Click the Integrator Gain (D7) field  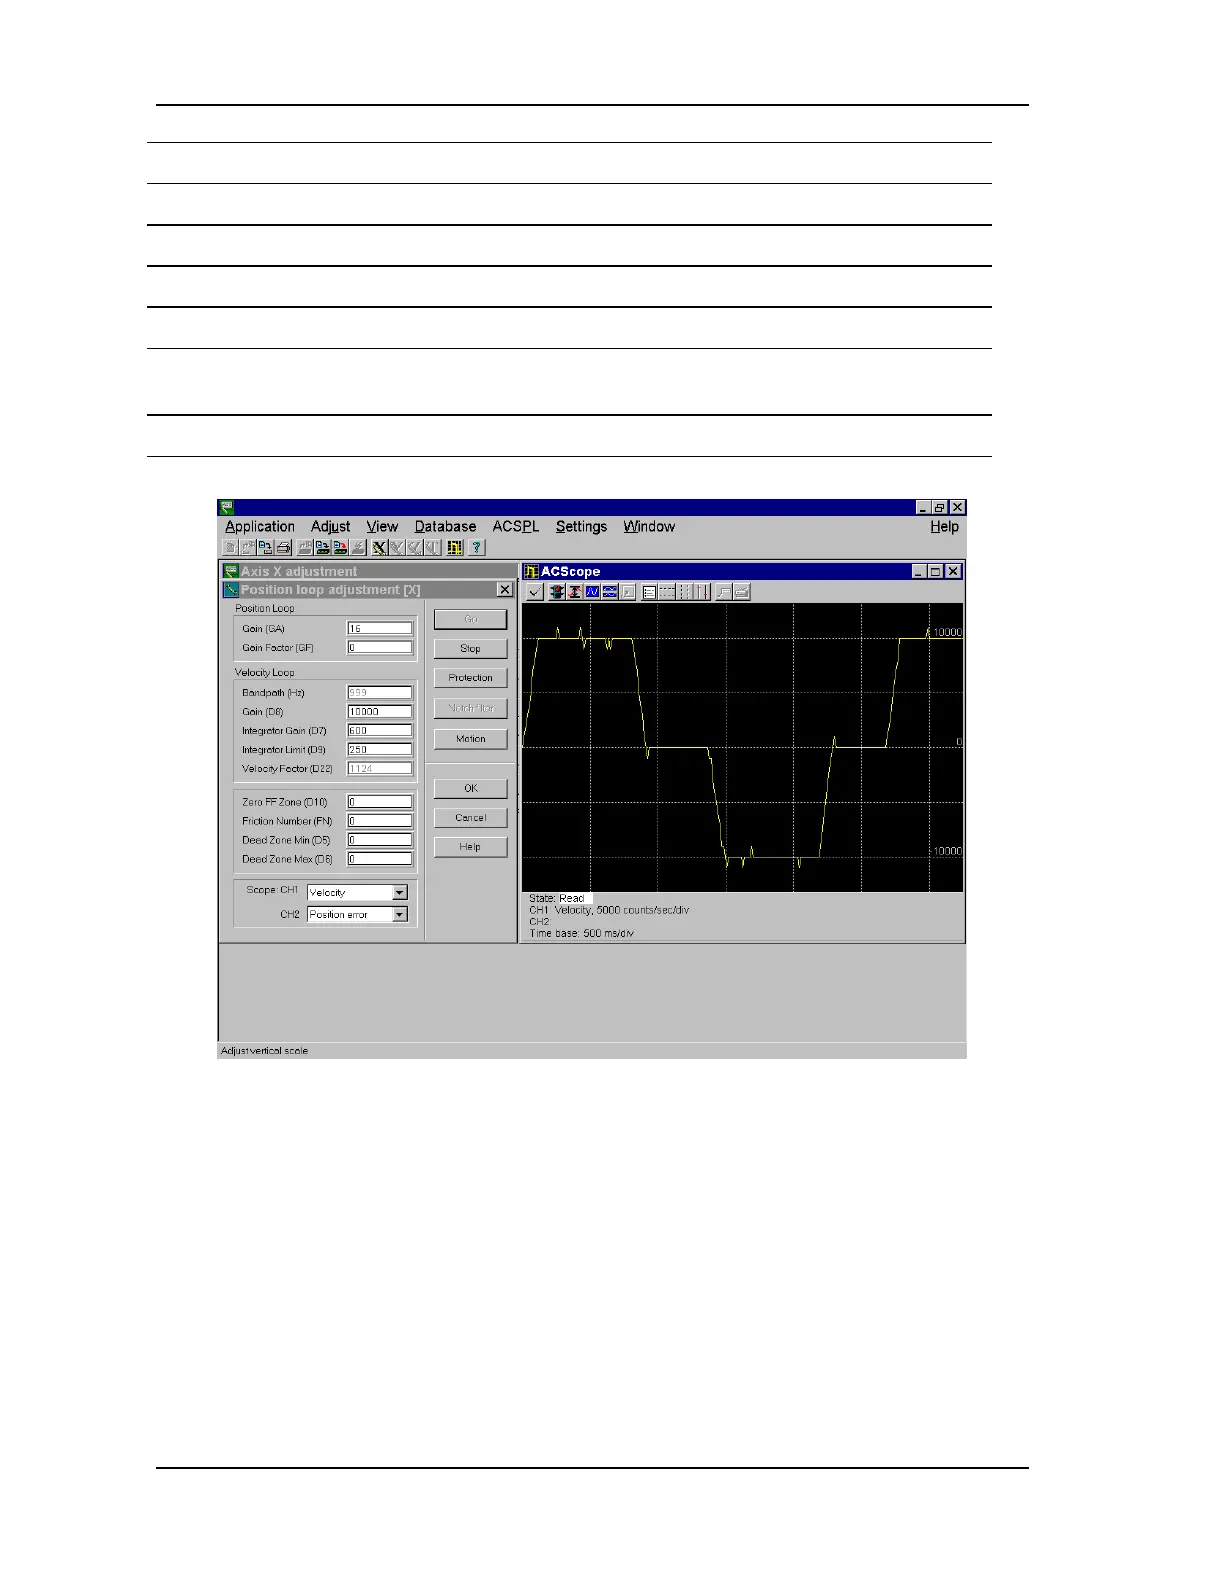[x=379, y=730]
